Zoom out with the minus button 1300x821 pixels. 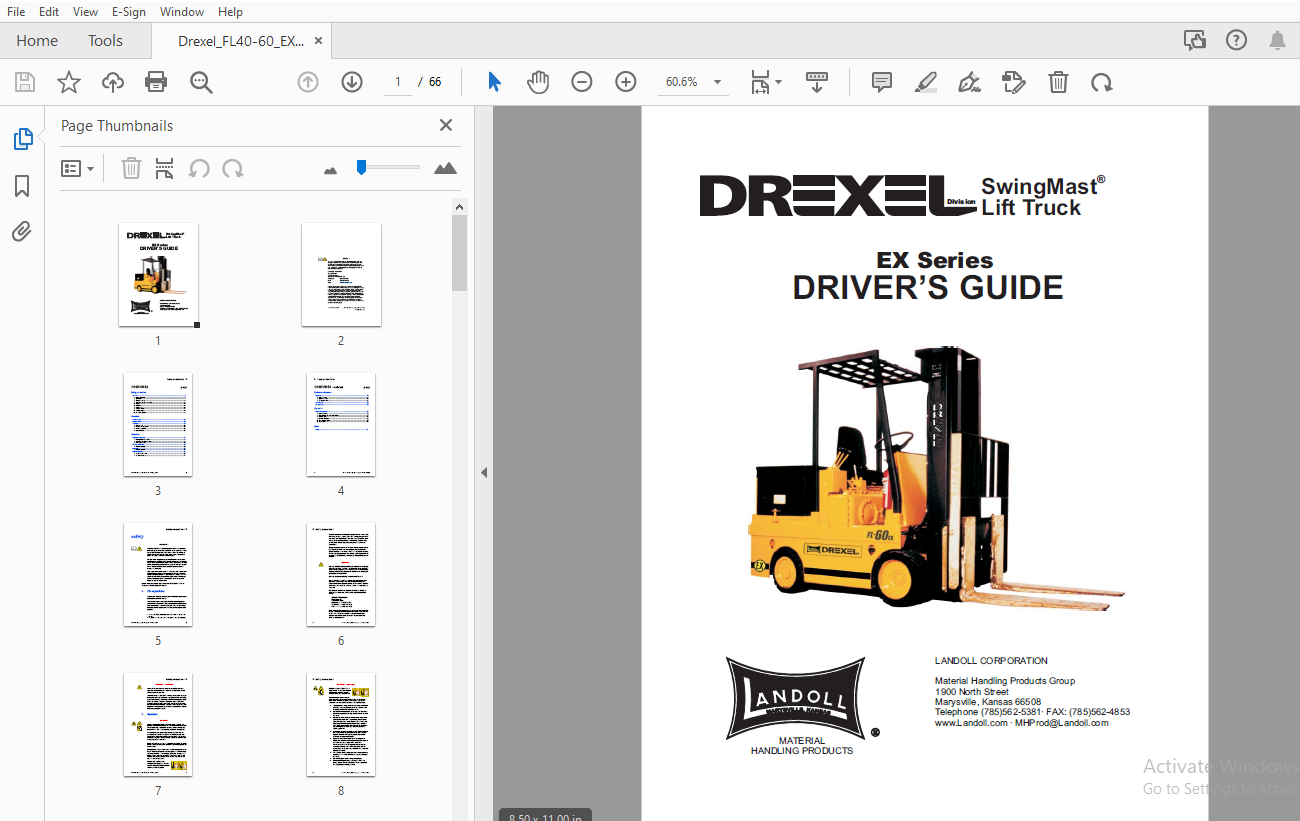click(582, 82)
